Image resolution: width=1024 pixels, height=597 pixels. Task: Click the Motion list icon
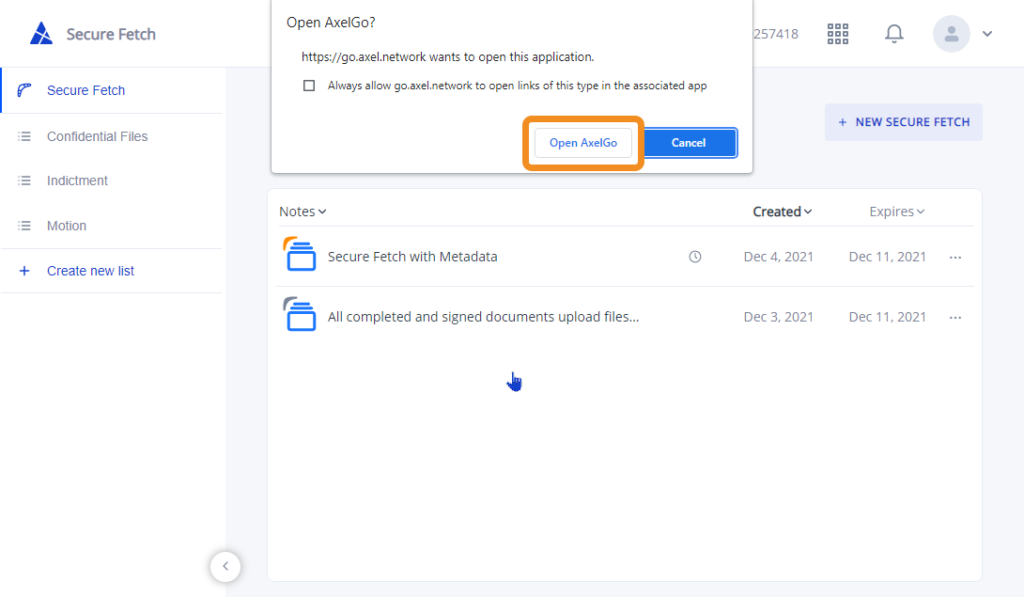24,226
